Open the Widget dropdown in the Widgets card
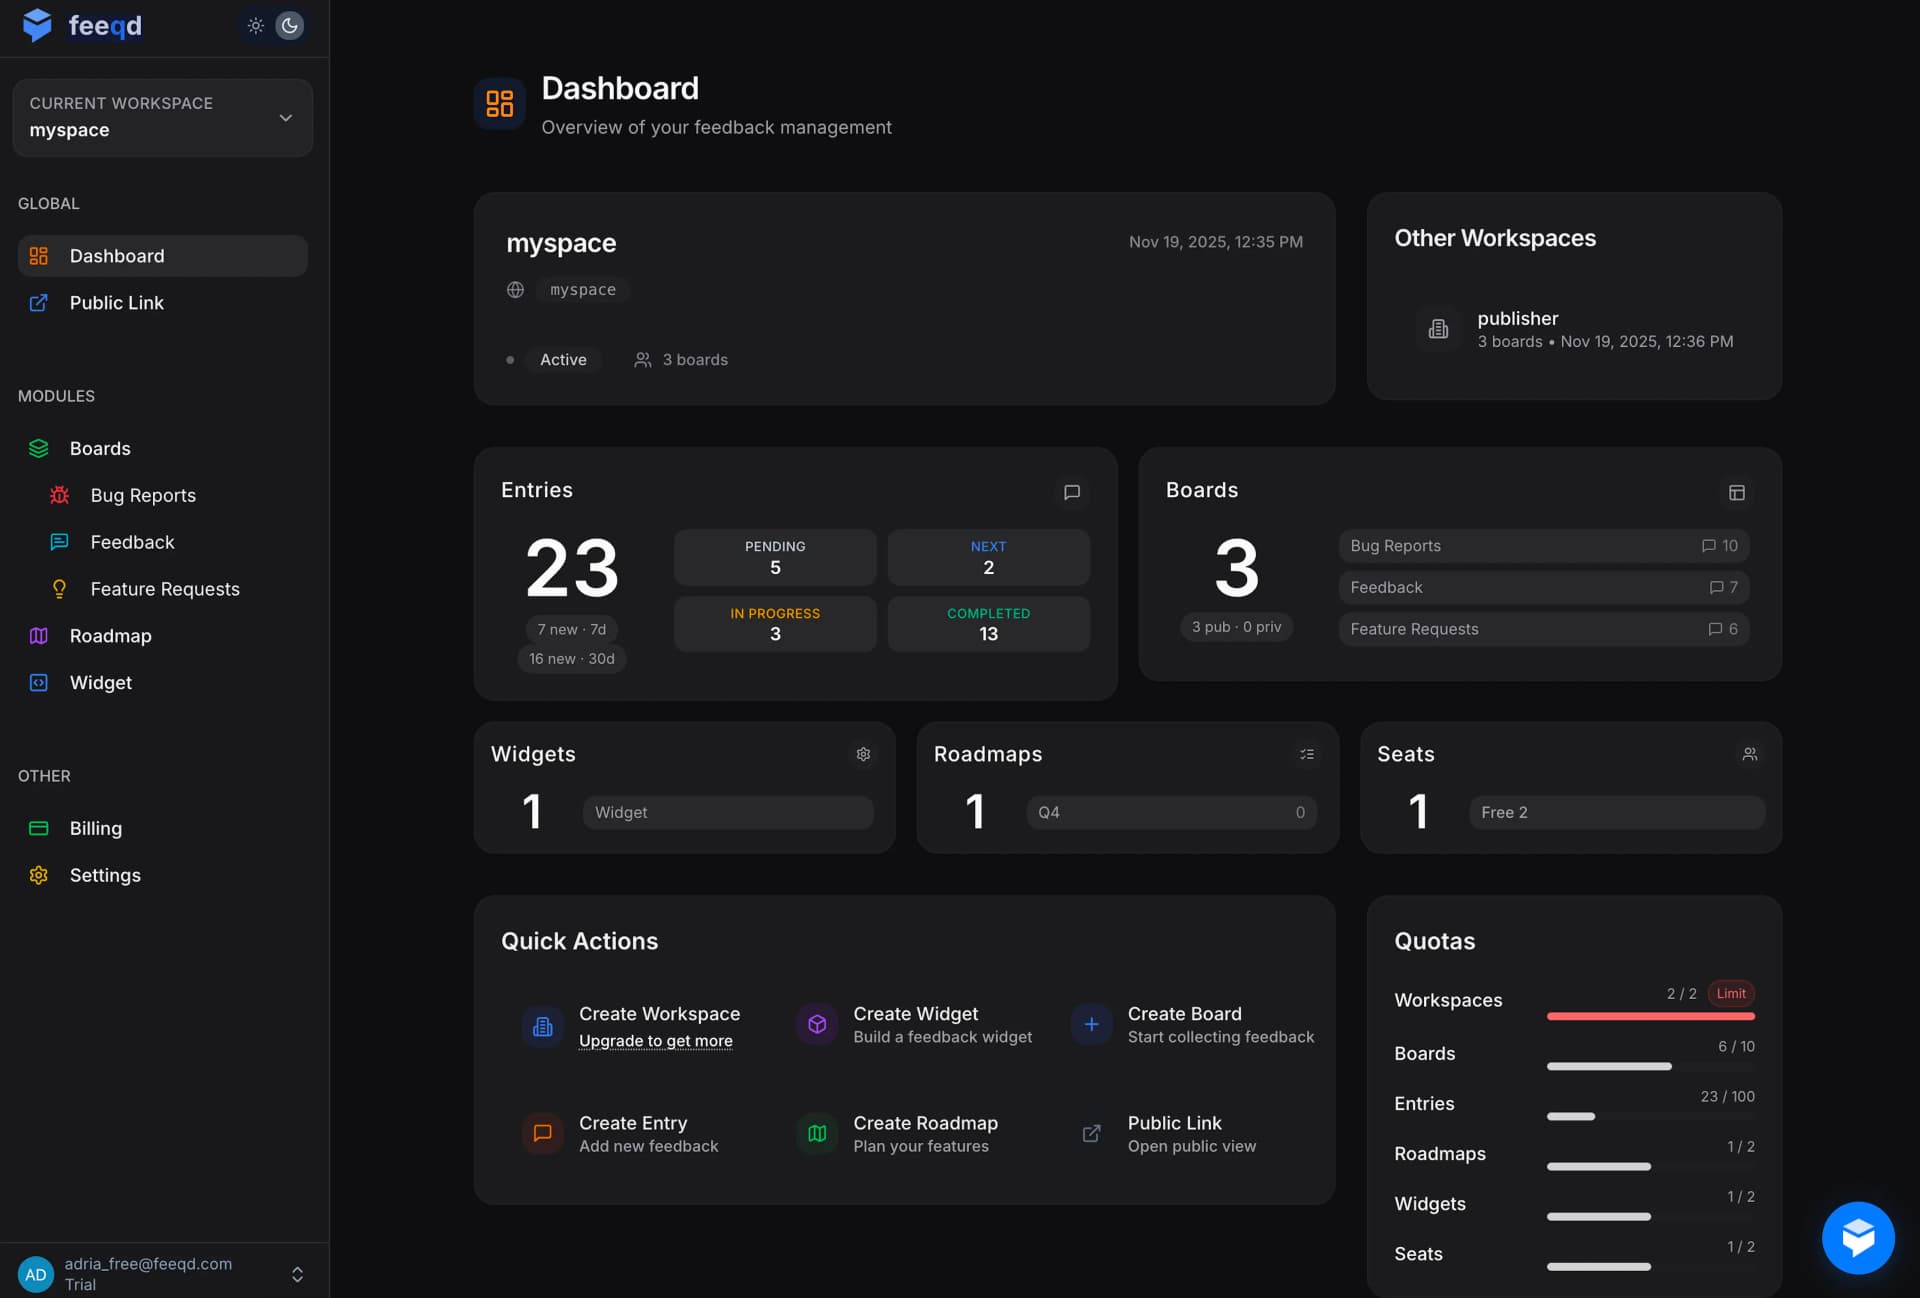 [x=728, y=812]
